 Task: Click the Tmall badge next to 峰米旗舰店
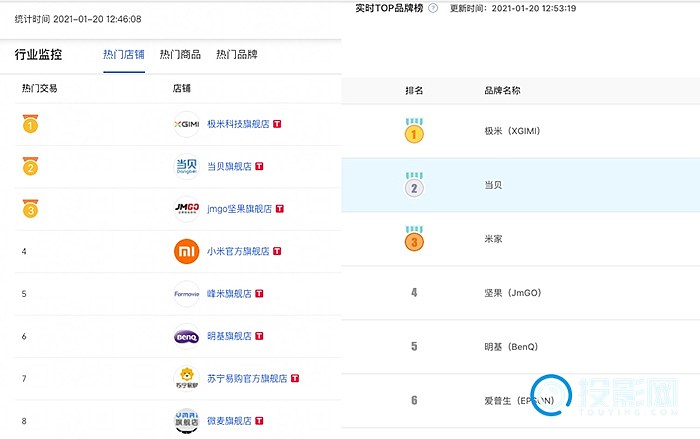click(x=259, y=294)
